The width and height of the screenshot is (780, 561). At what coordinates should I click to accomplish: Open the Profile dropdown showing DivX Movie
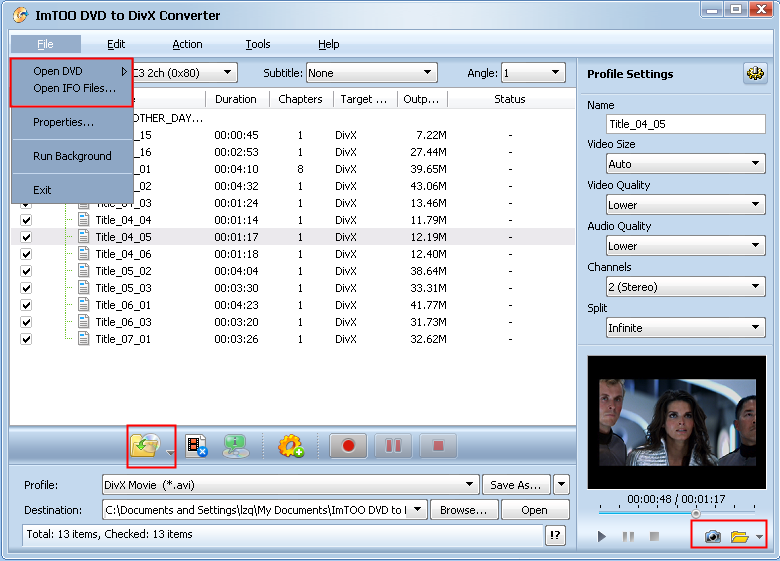coord(291,484)
